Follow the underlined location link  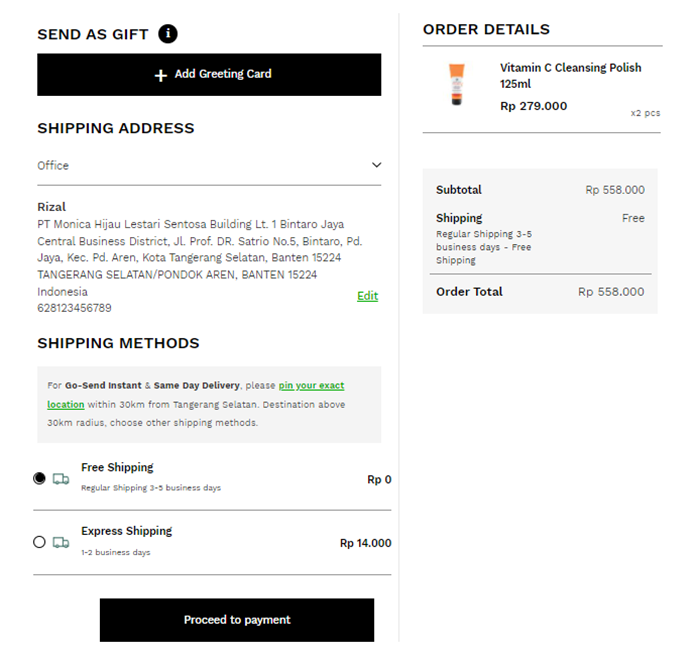[x=65, y=404]
